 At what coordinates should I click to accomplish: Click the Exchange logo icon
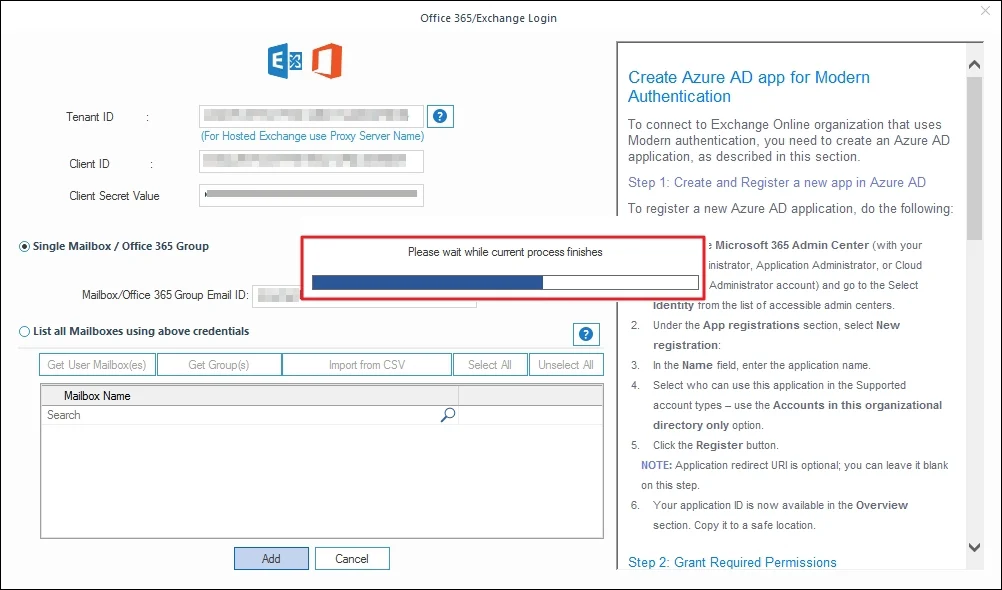click(x=285, y=61)
